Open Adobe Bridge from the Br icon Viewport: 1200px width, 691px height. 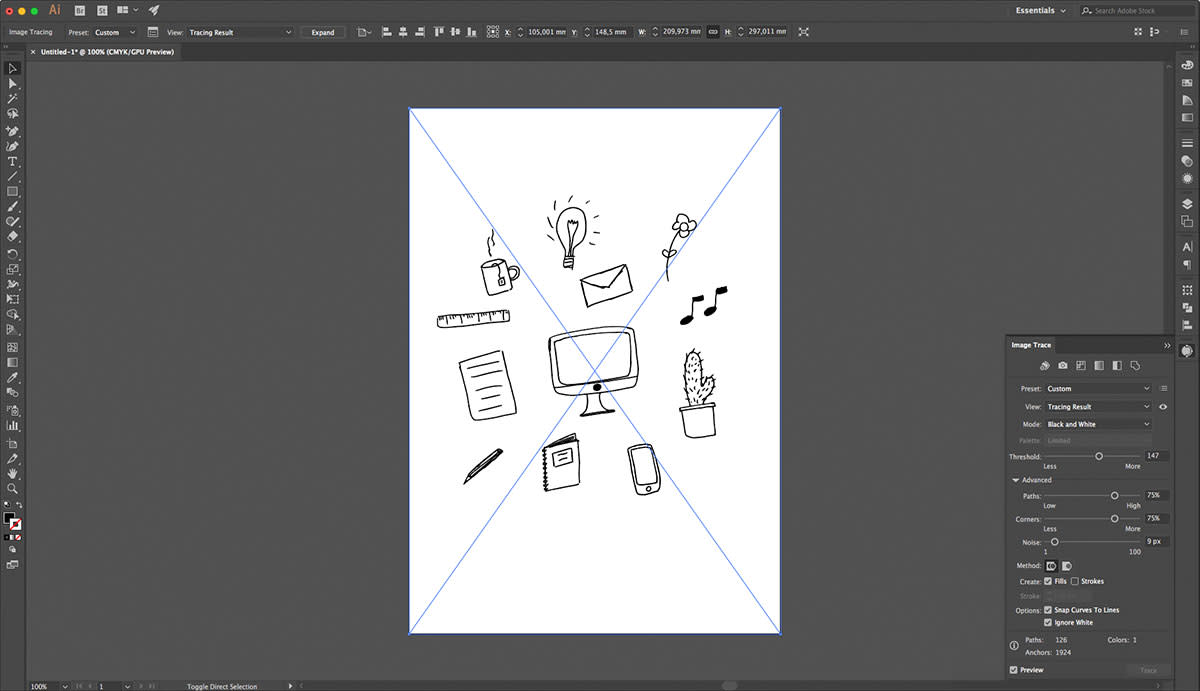click(80, 10)
